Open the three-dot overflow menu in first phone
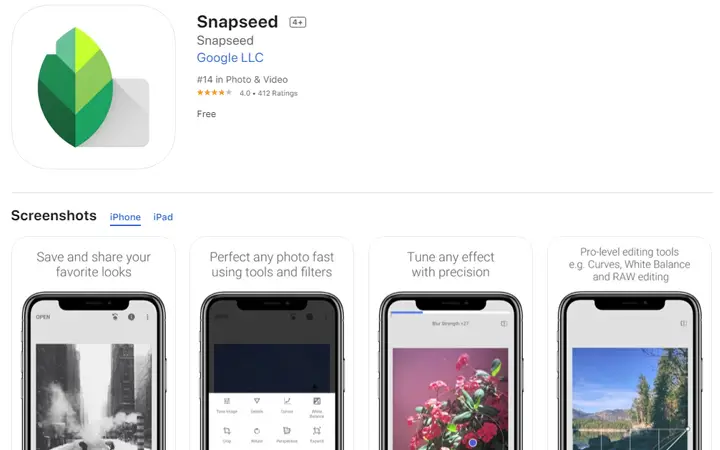Image resolution: width=720 pixels, height=450 pixels. pos(147,317)
